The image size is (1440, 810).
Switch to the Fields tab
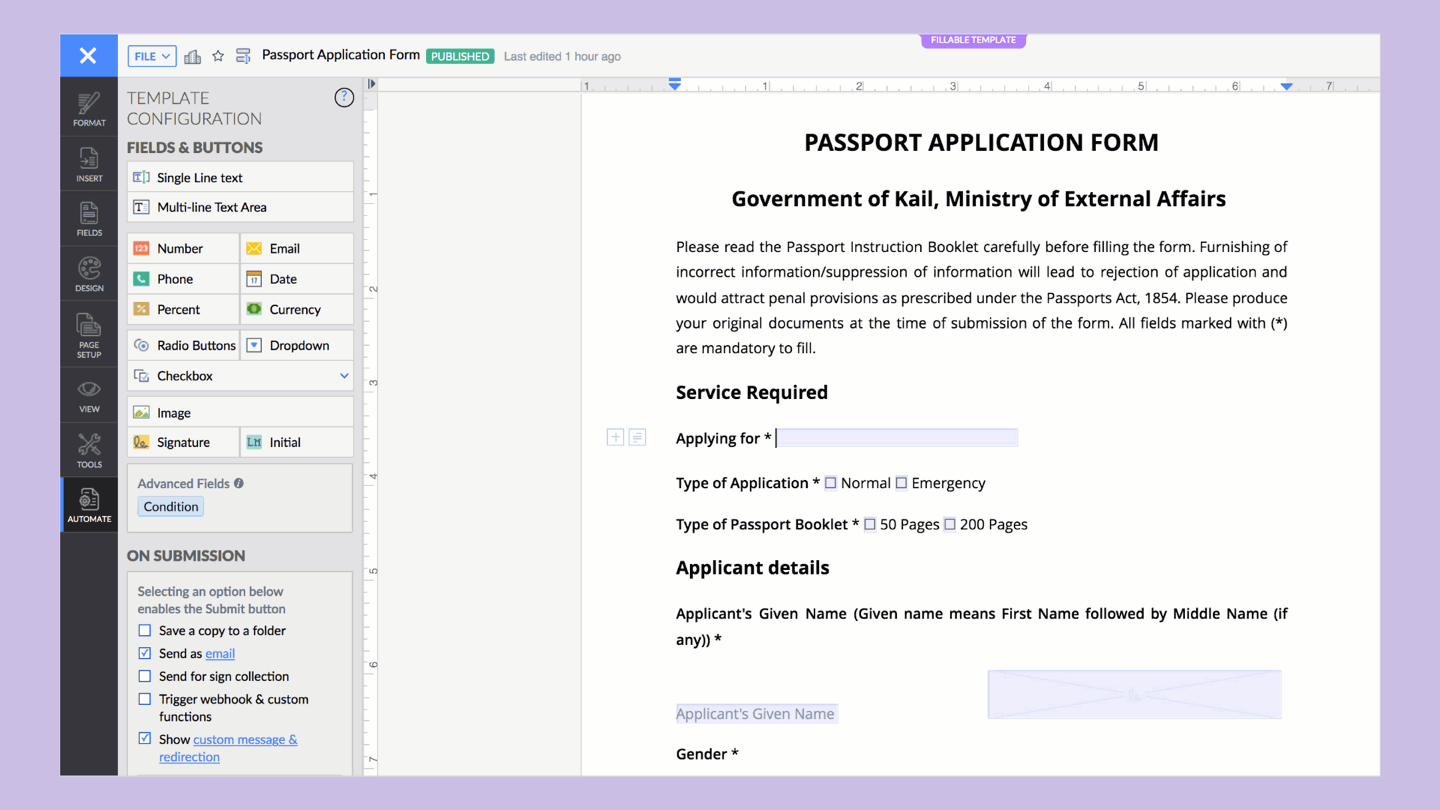(89, 219)
